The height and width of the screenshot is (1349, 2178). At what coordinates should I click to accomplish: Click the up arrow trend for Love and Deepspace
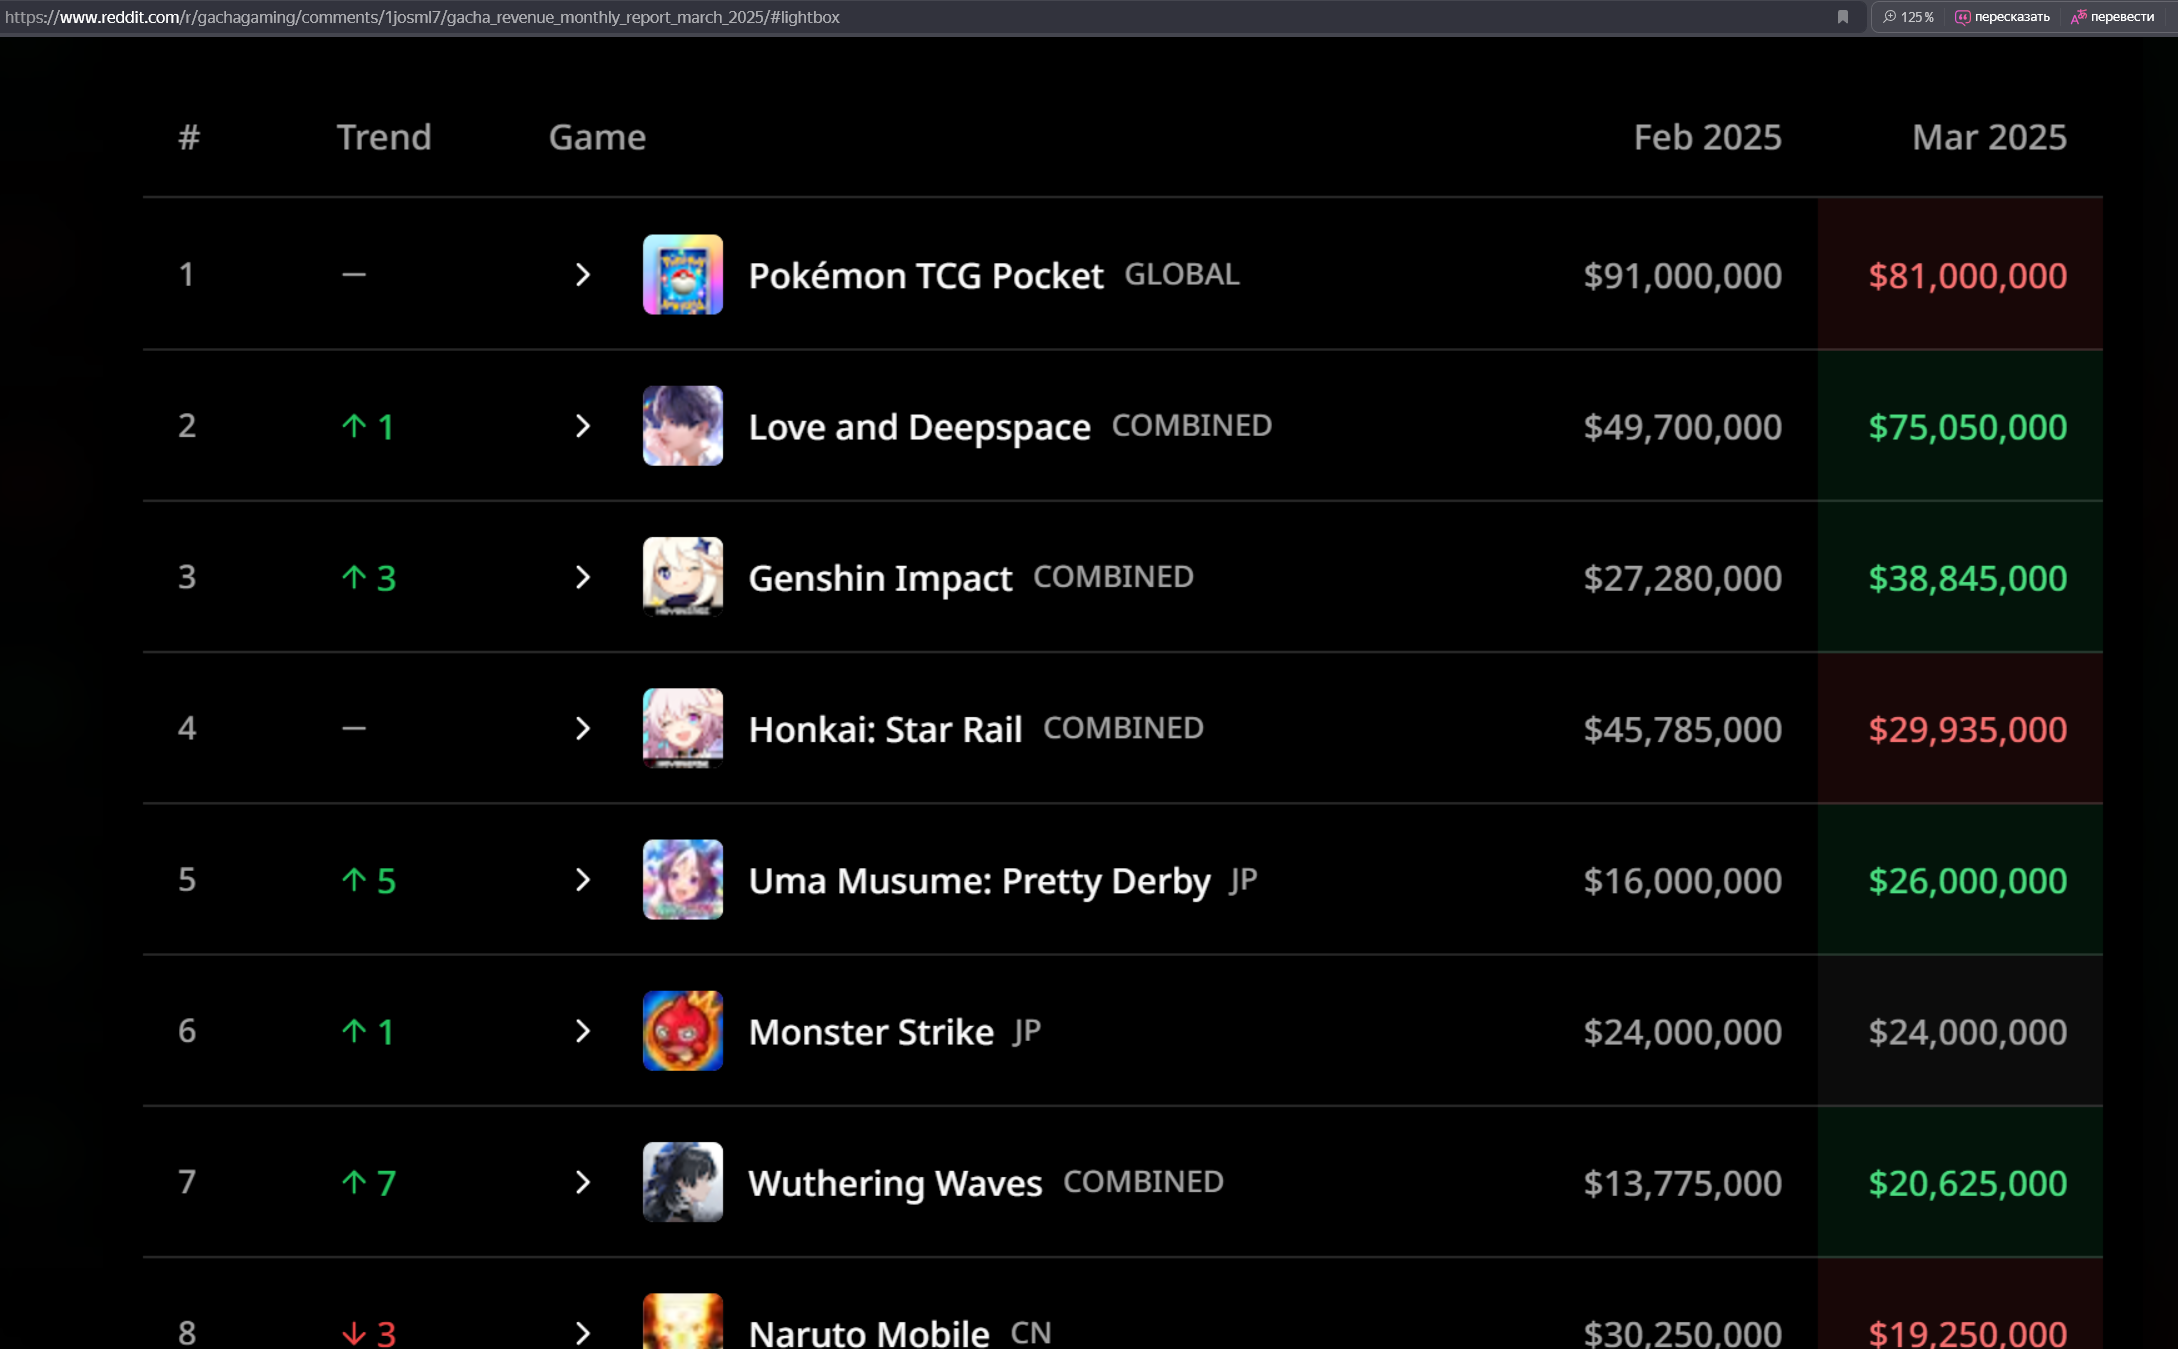(x=368, y=427)
